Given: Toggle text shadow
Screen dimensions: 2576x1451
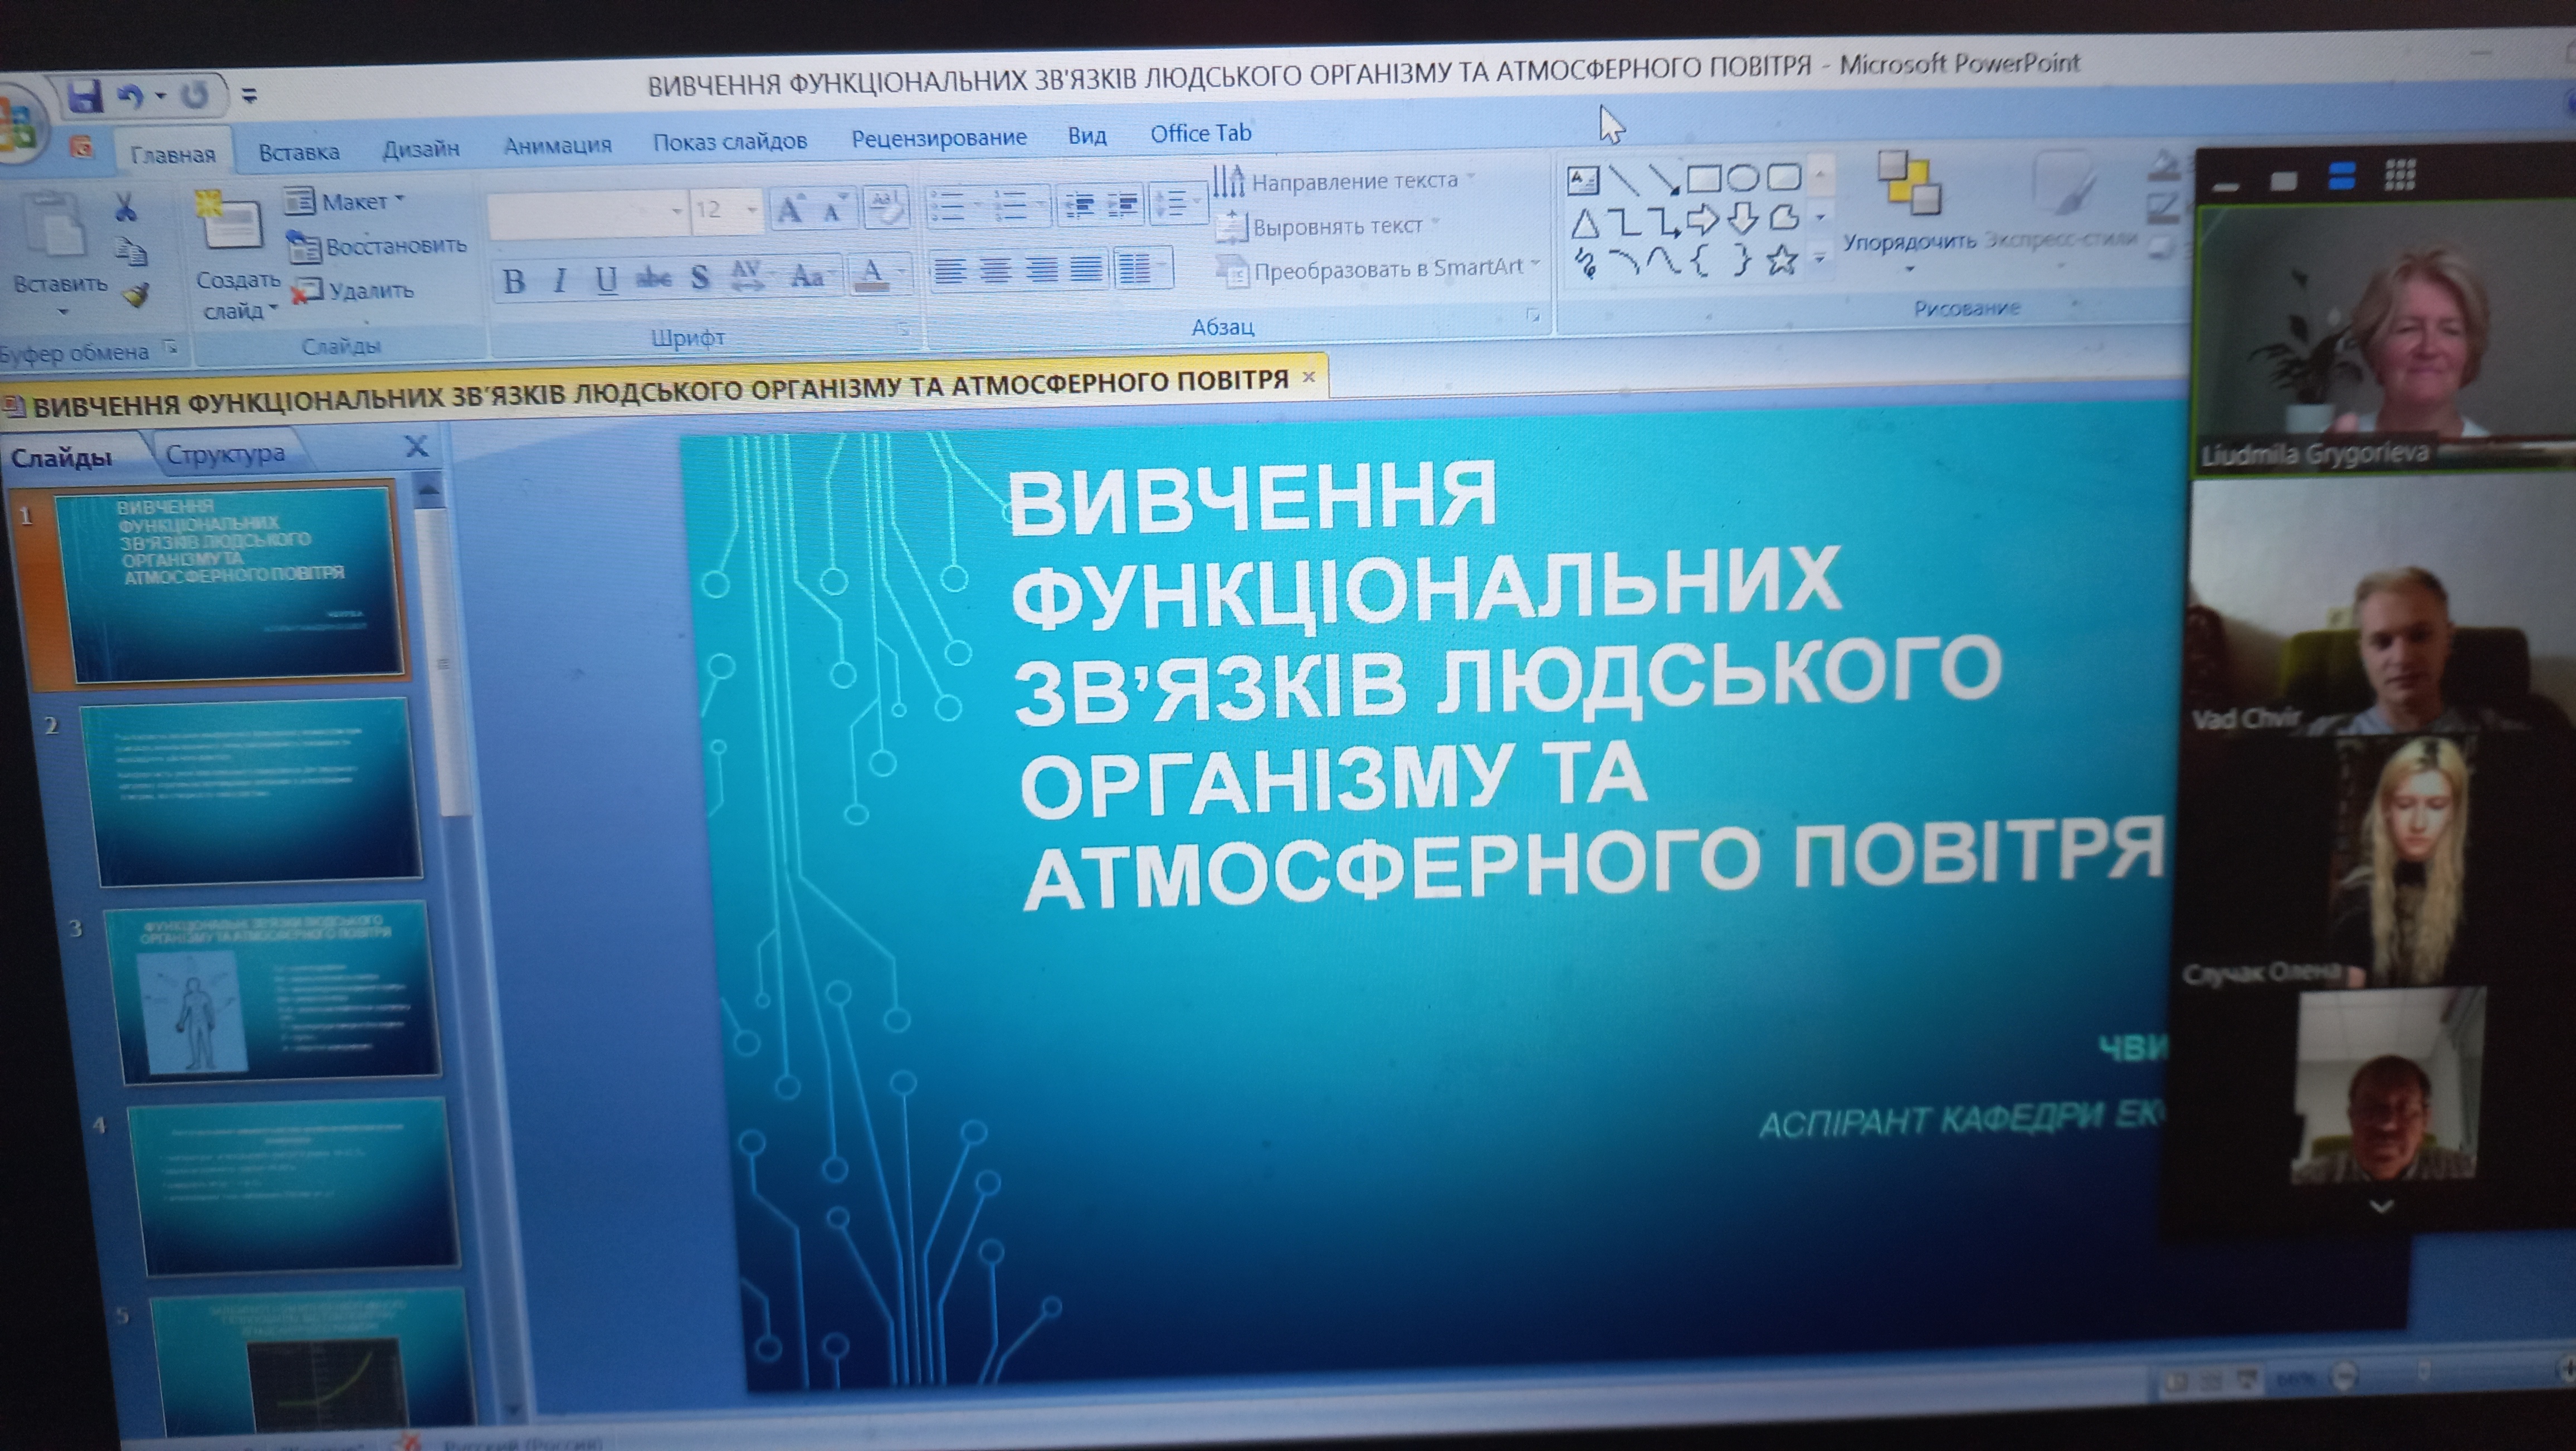Looking at the screenshot, I should tap(700, 276).
